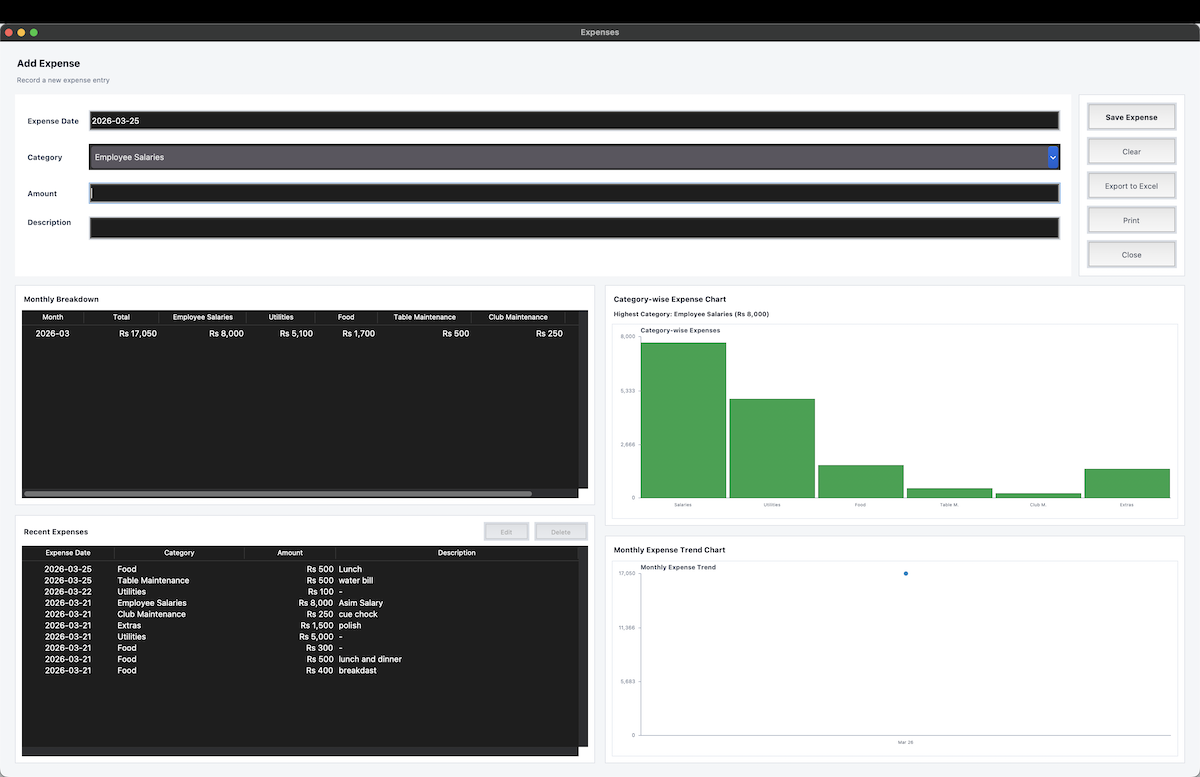
Task: Click the Print button
Action: pos(1131,220)
